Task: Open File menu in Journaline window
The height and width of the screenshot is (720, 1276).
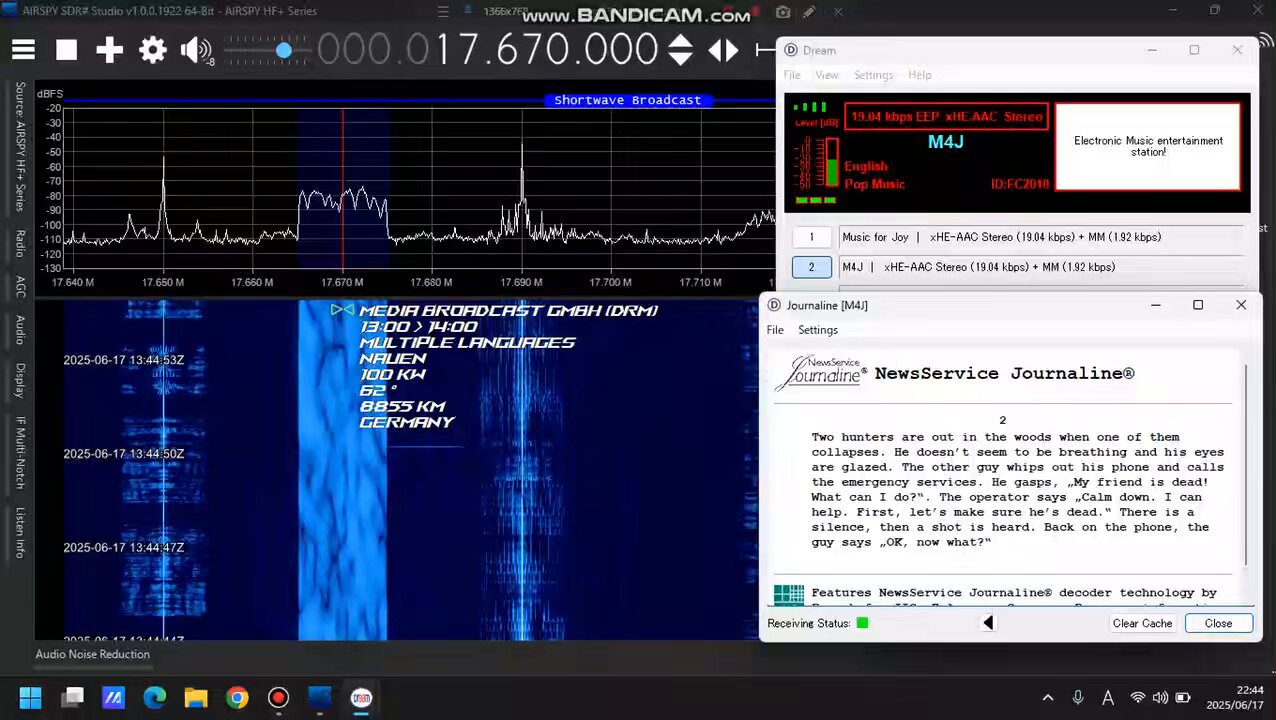Action: tap(775, 330)
